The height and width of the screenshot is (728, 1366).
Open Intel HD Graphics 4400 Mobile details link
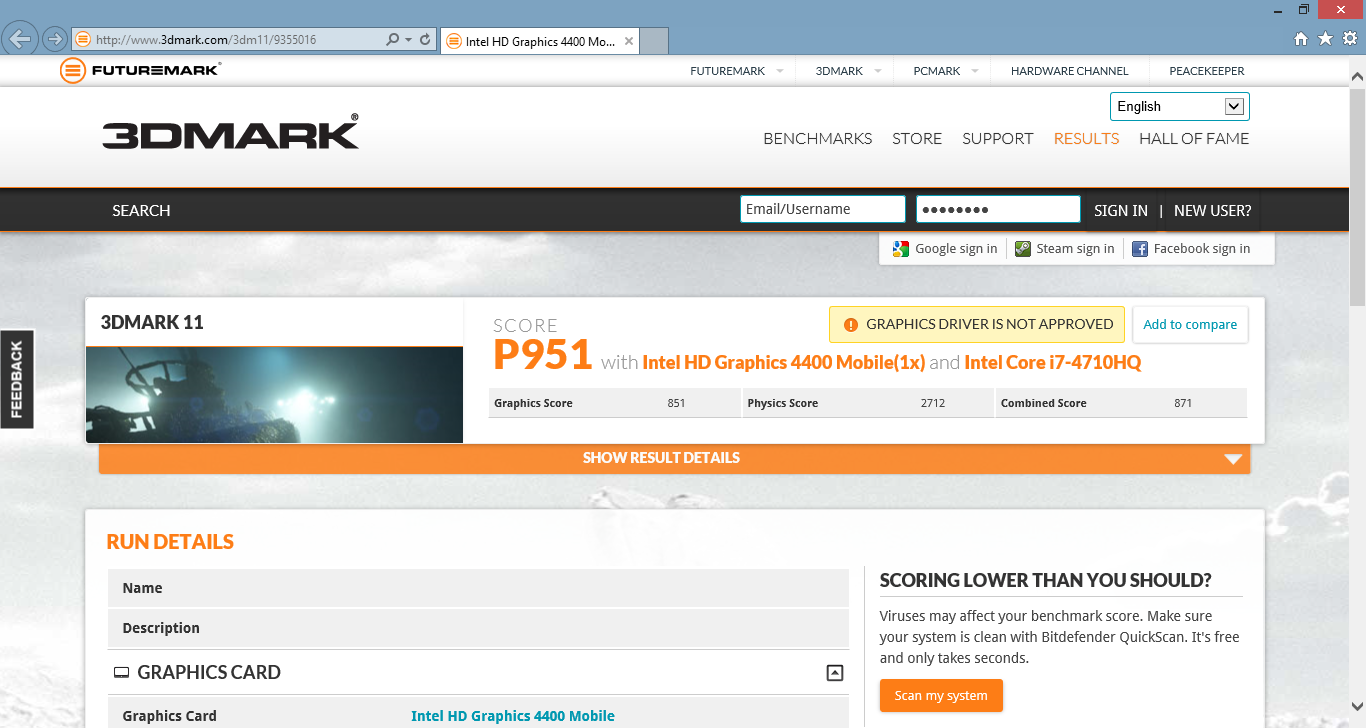click(x=513, y=716)
